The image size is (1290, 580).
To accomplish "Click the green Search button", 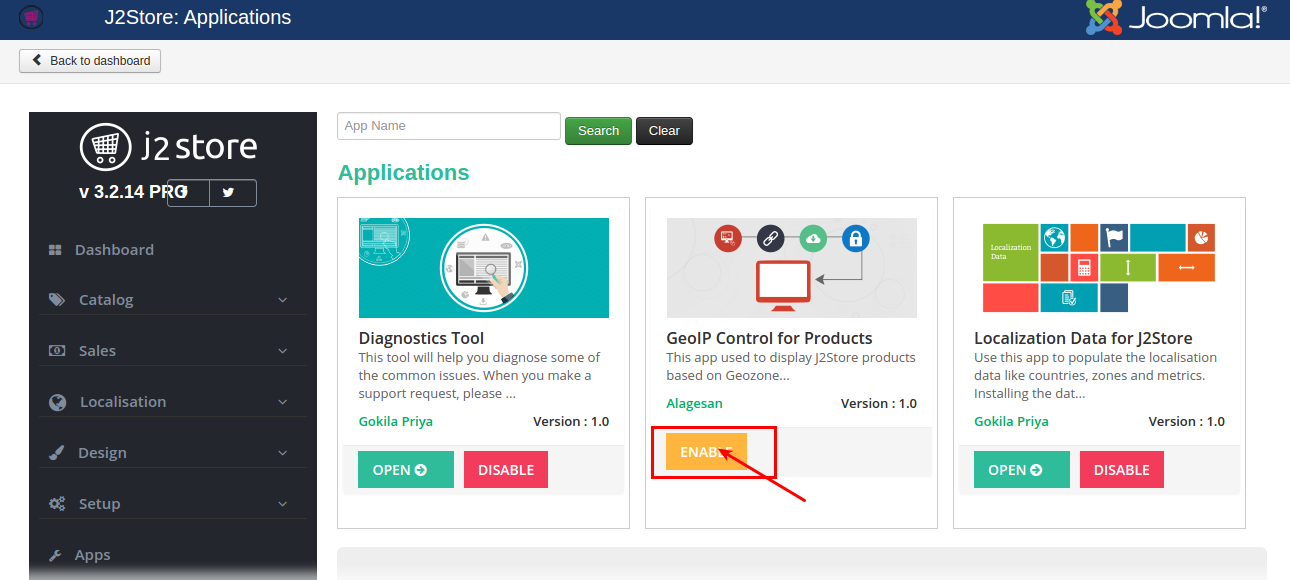I will click(x=598, y=131).
